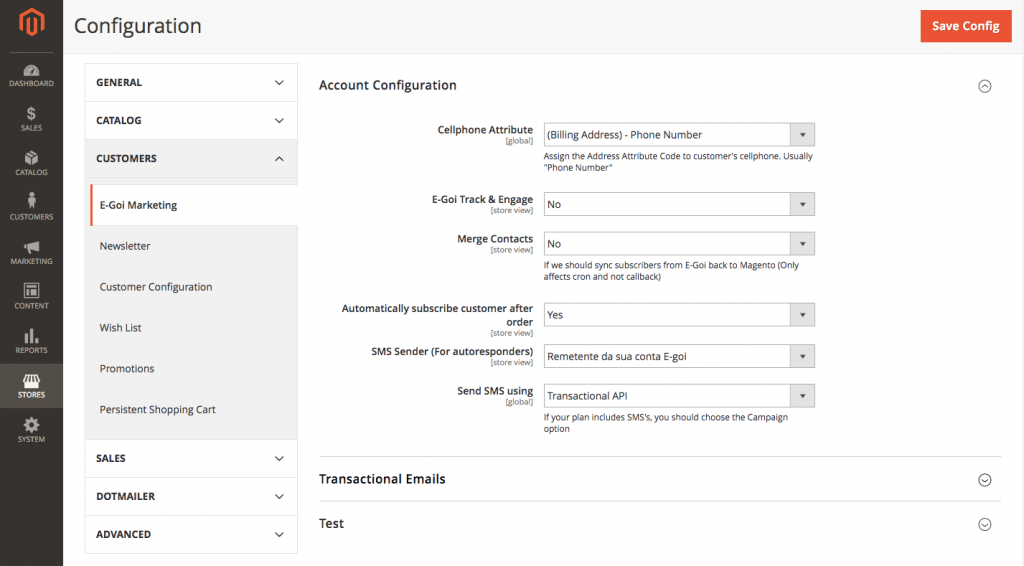Expand the GENERAL configuration tab
This screenshot has width=1024, height=566.
(190, 82)
